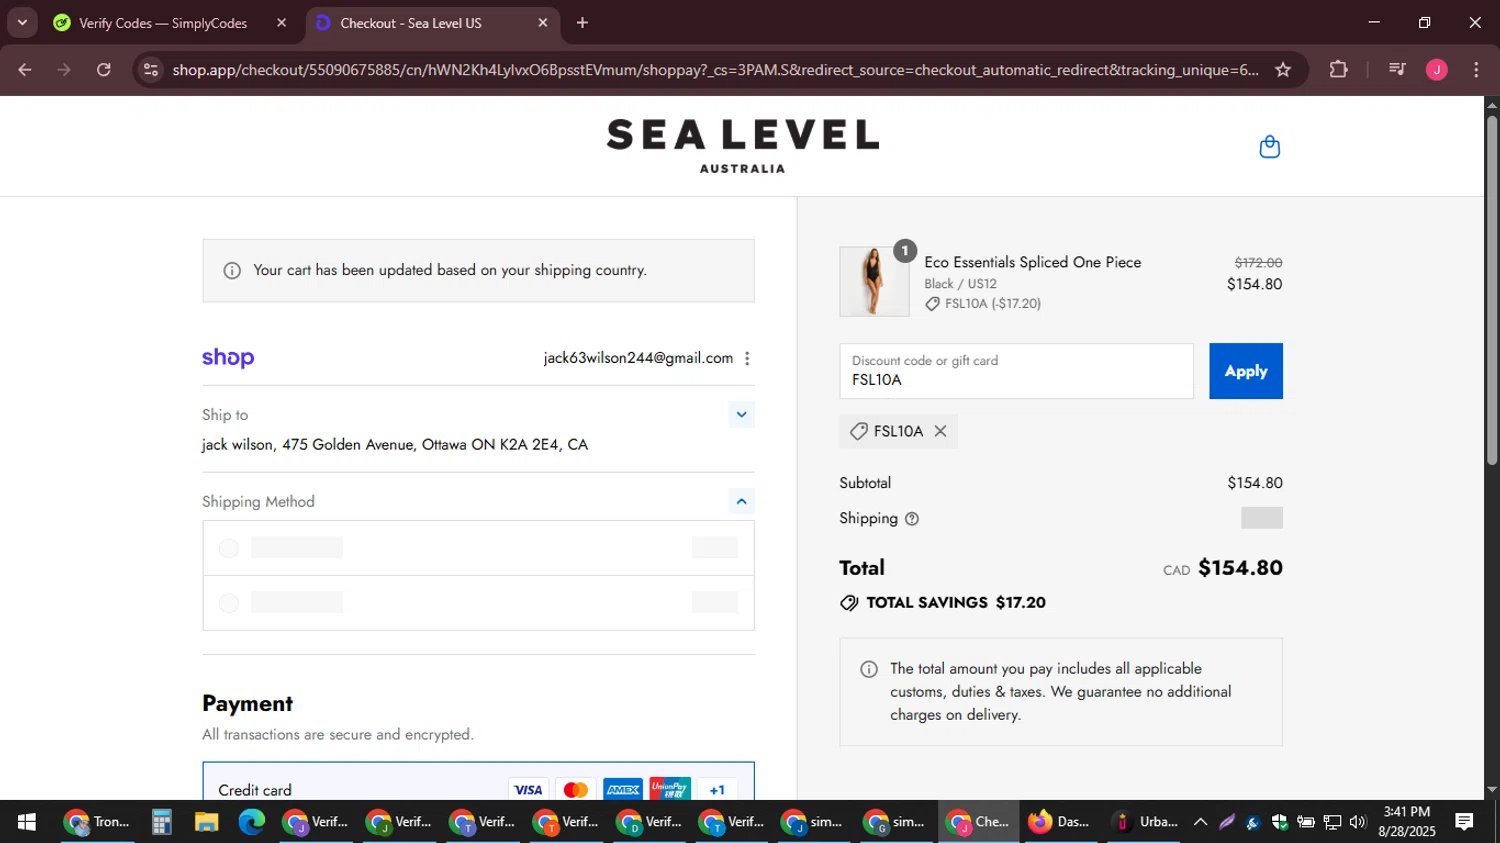Viewport: 1500px width, 843px height.
Task: Click the struck-through price $172.00
Action: (1258, 263)
